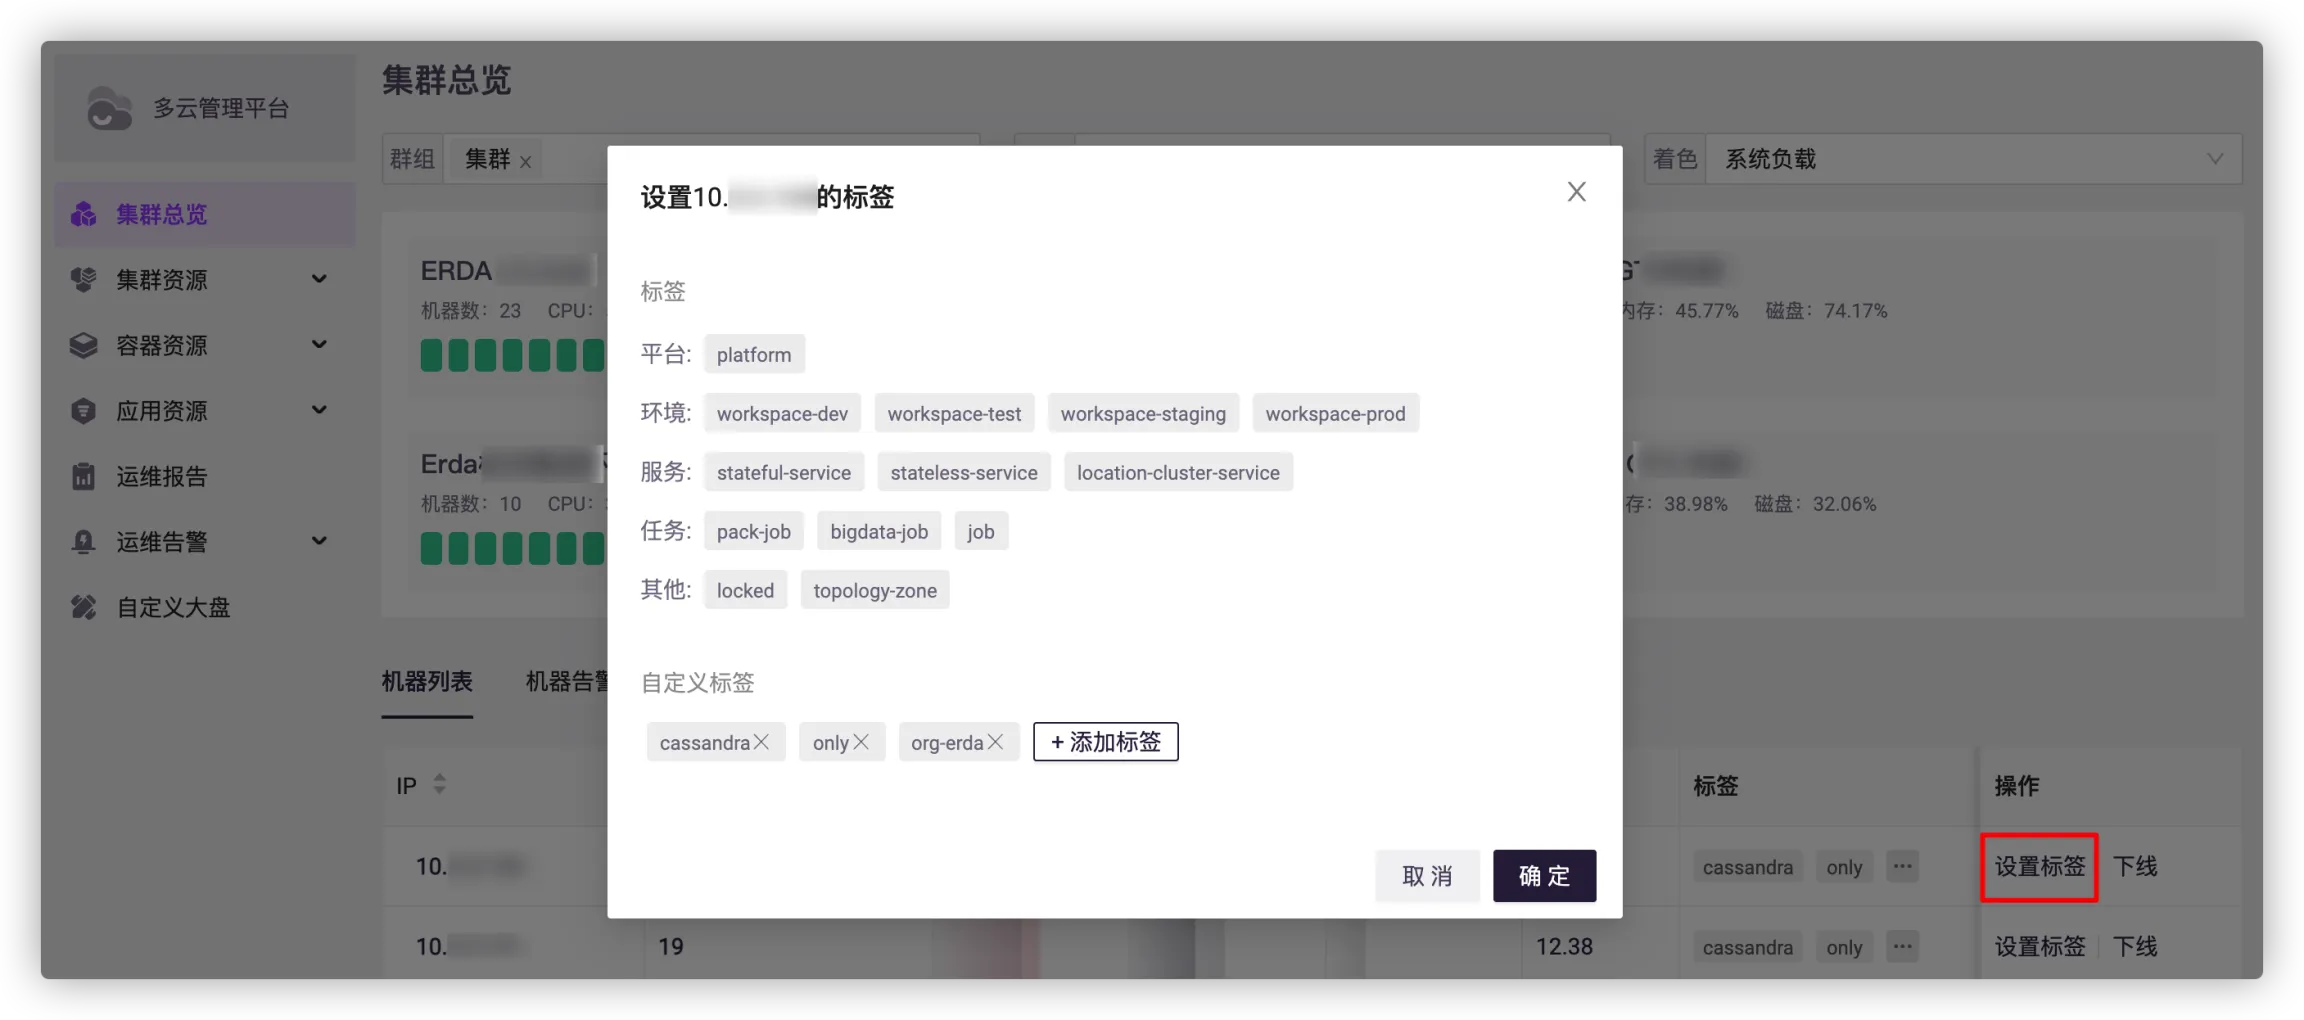This screenshot has height=1020, width=2304.
Task: Expand the 运维告警 sidebar menu
Action: click(319, 541)
